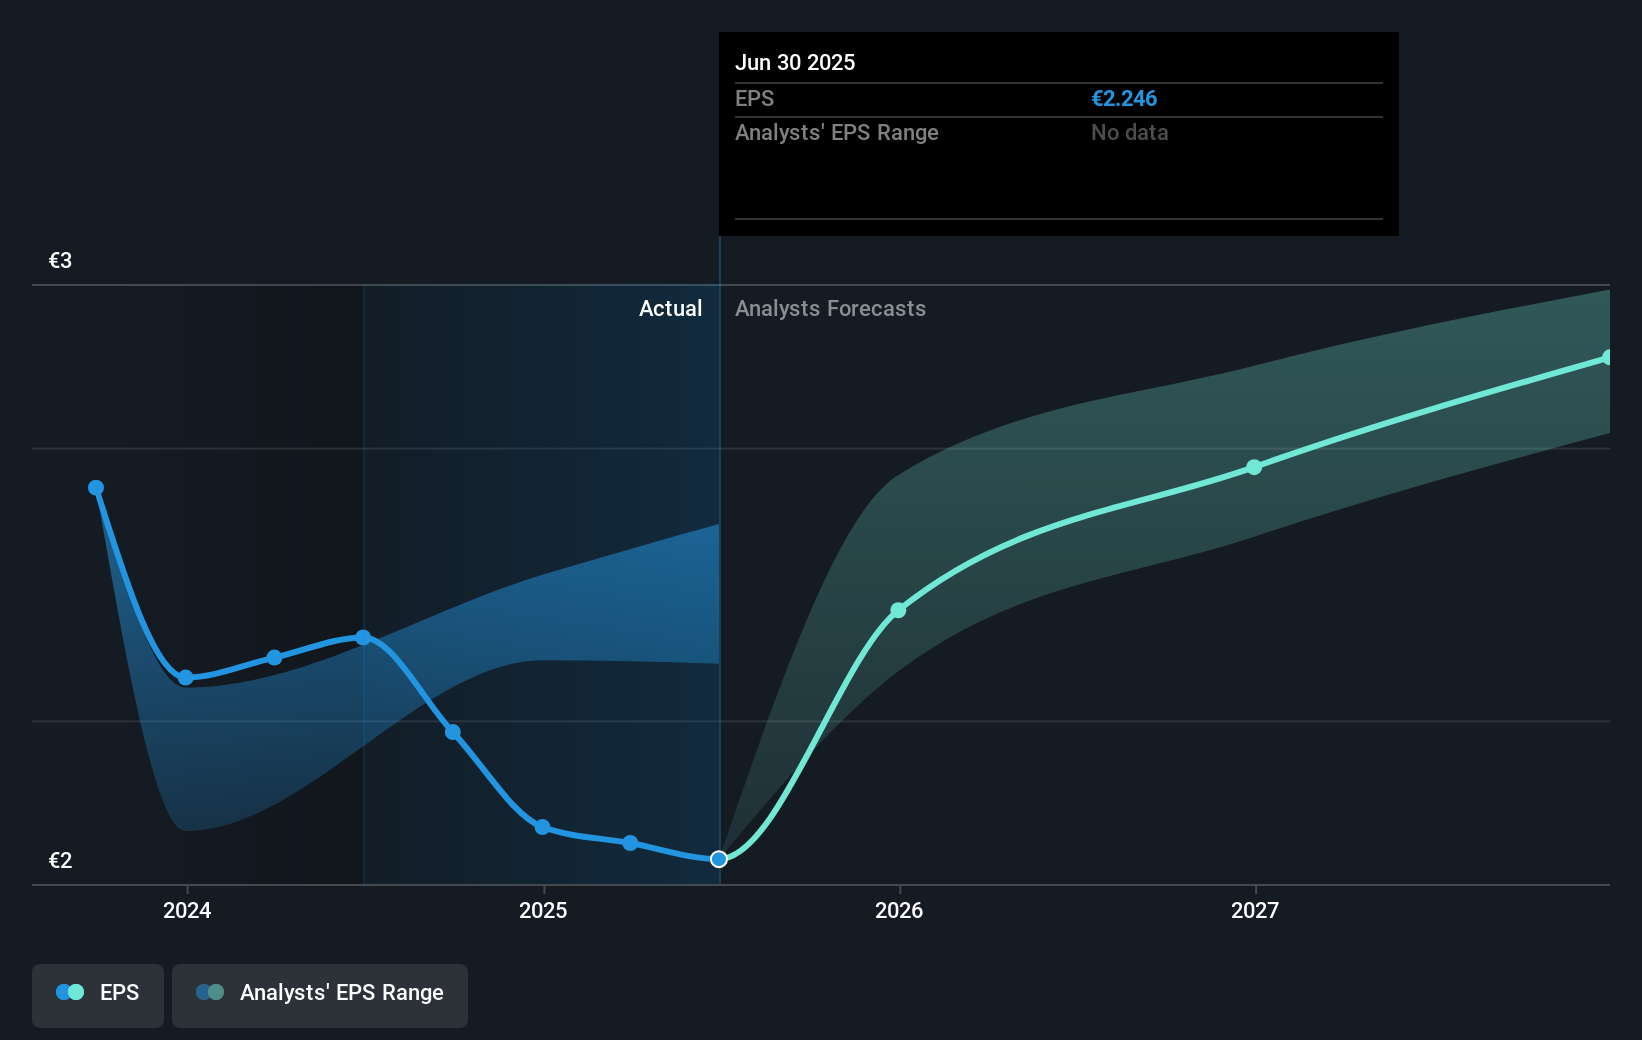Expand the EPS value row in tooltip
The width and height of the screenshot is (1642, 1040).
(756, 99)
